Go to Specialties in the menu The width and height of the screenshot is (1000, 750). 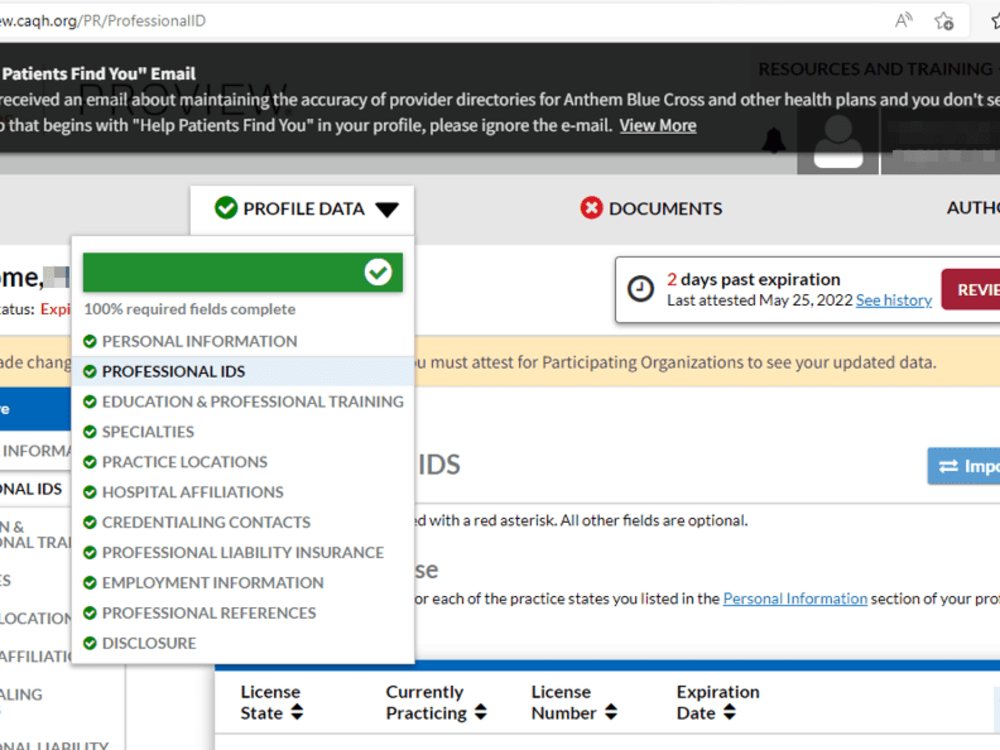click(x=148, y=432)
